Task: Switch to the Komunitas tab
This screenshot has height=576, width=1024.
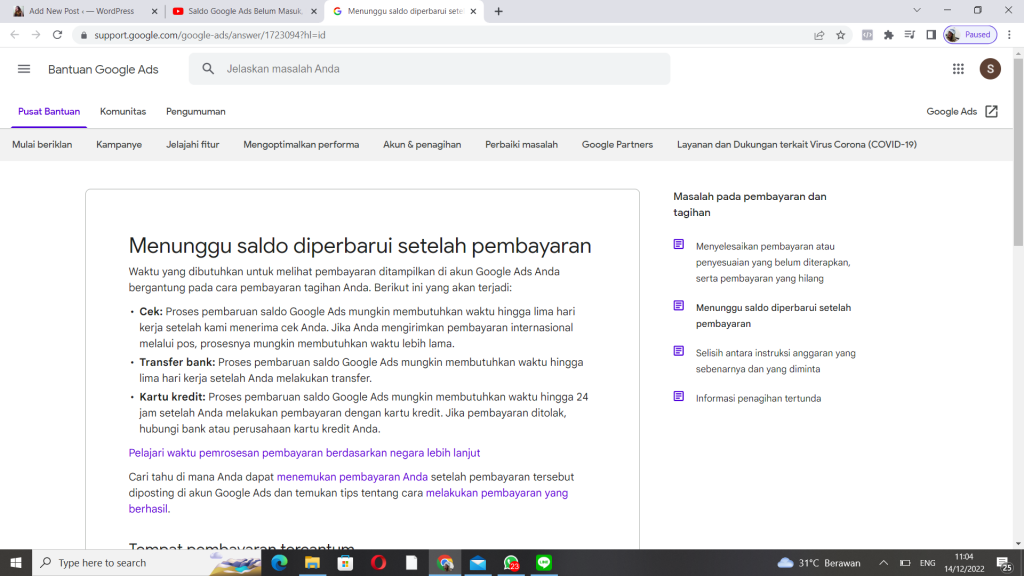Action: pyautogui.click(x=123, y=111)
